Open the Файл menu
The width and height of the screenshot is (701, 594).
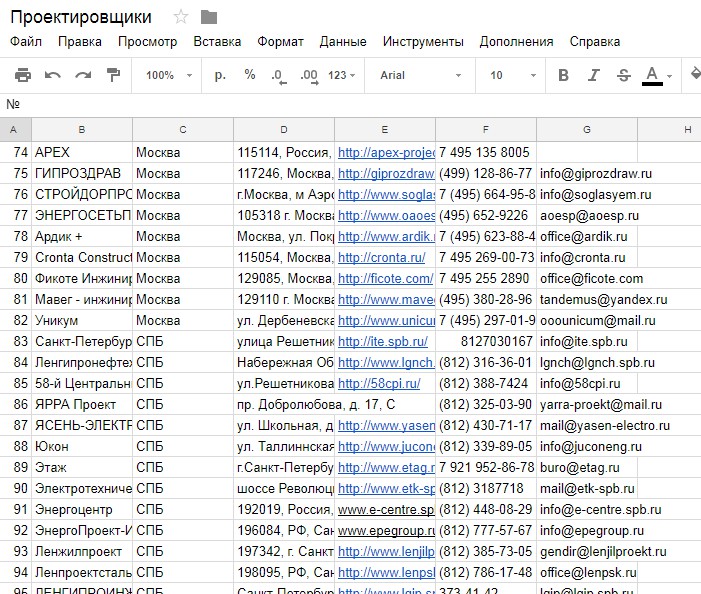coord(26,42)
